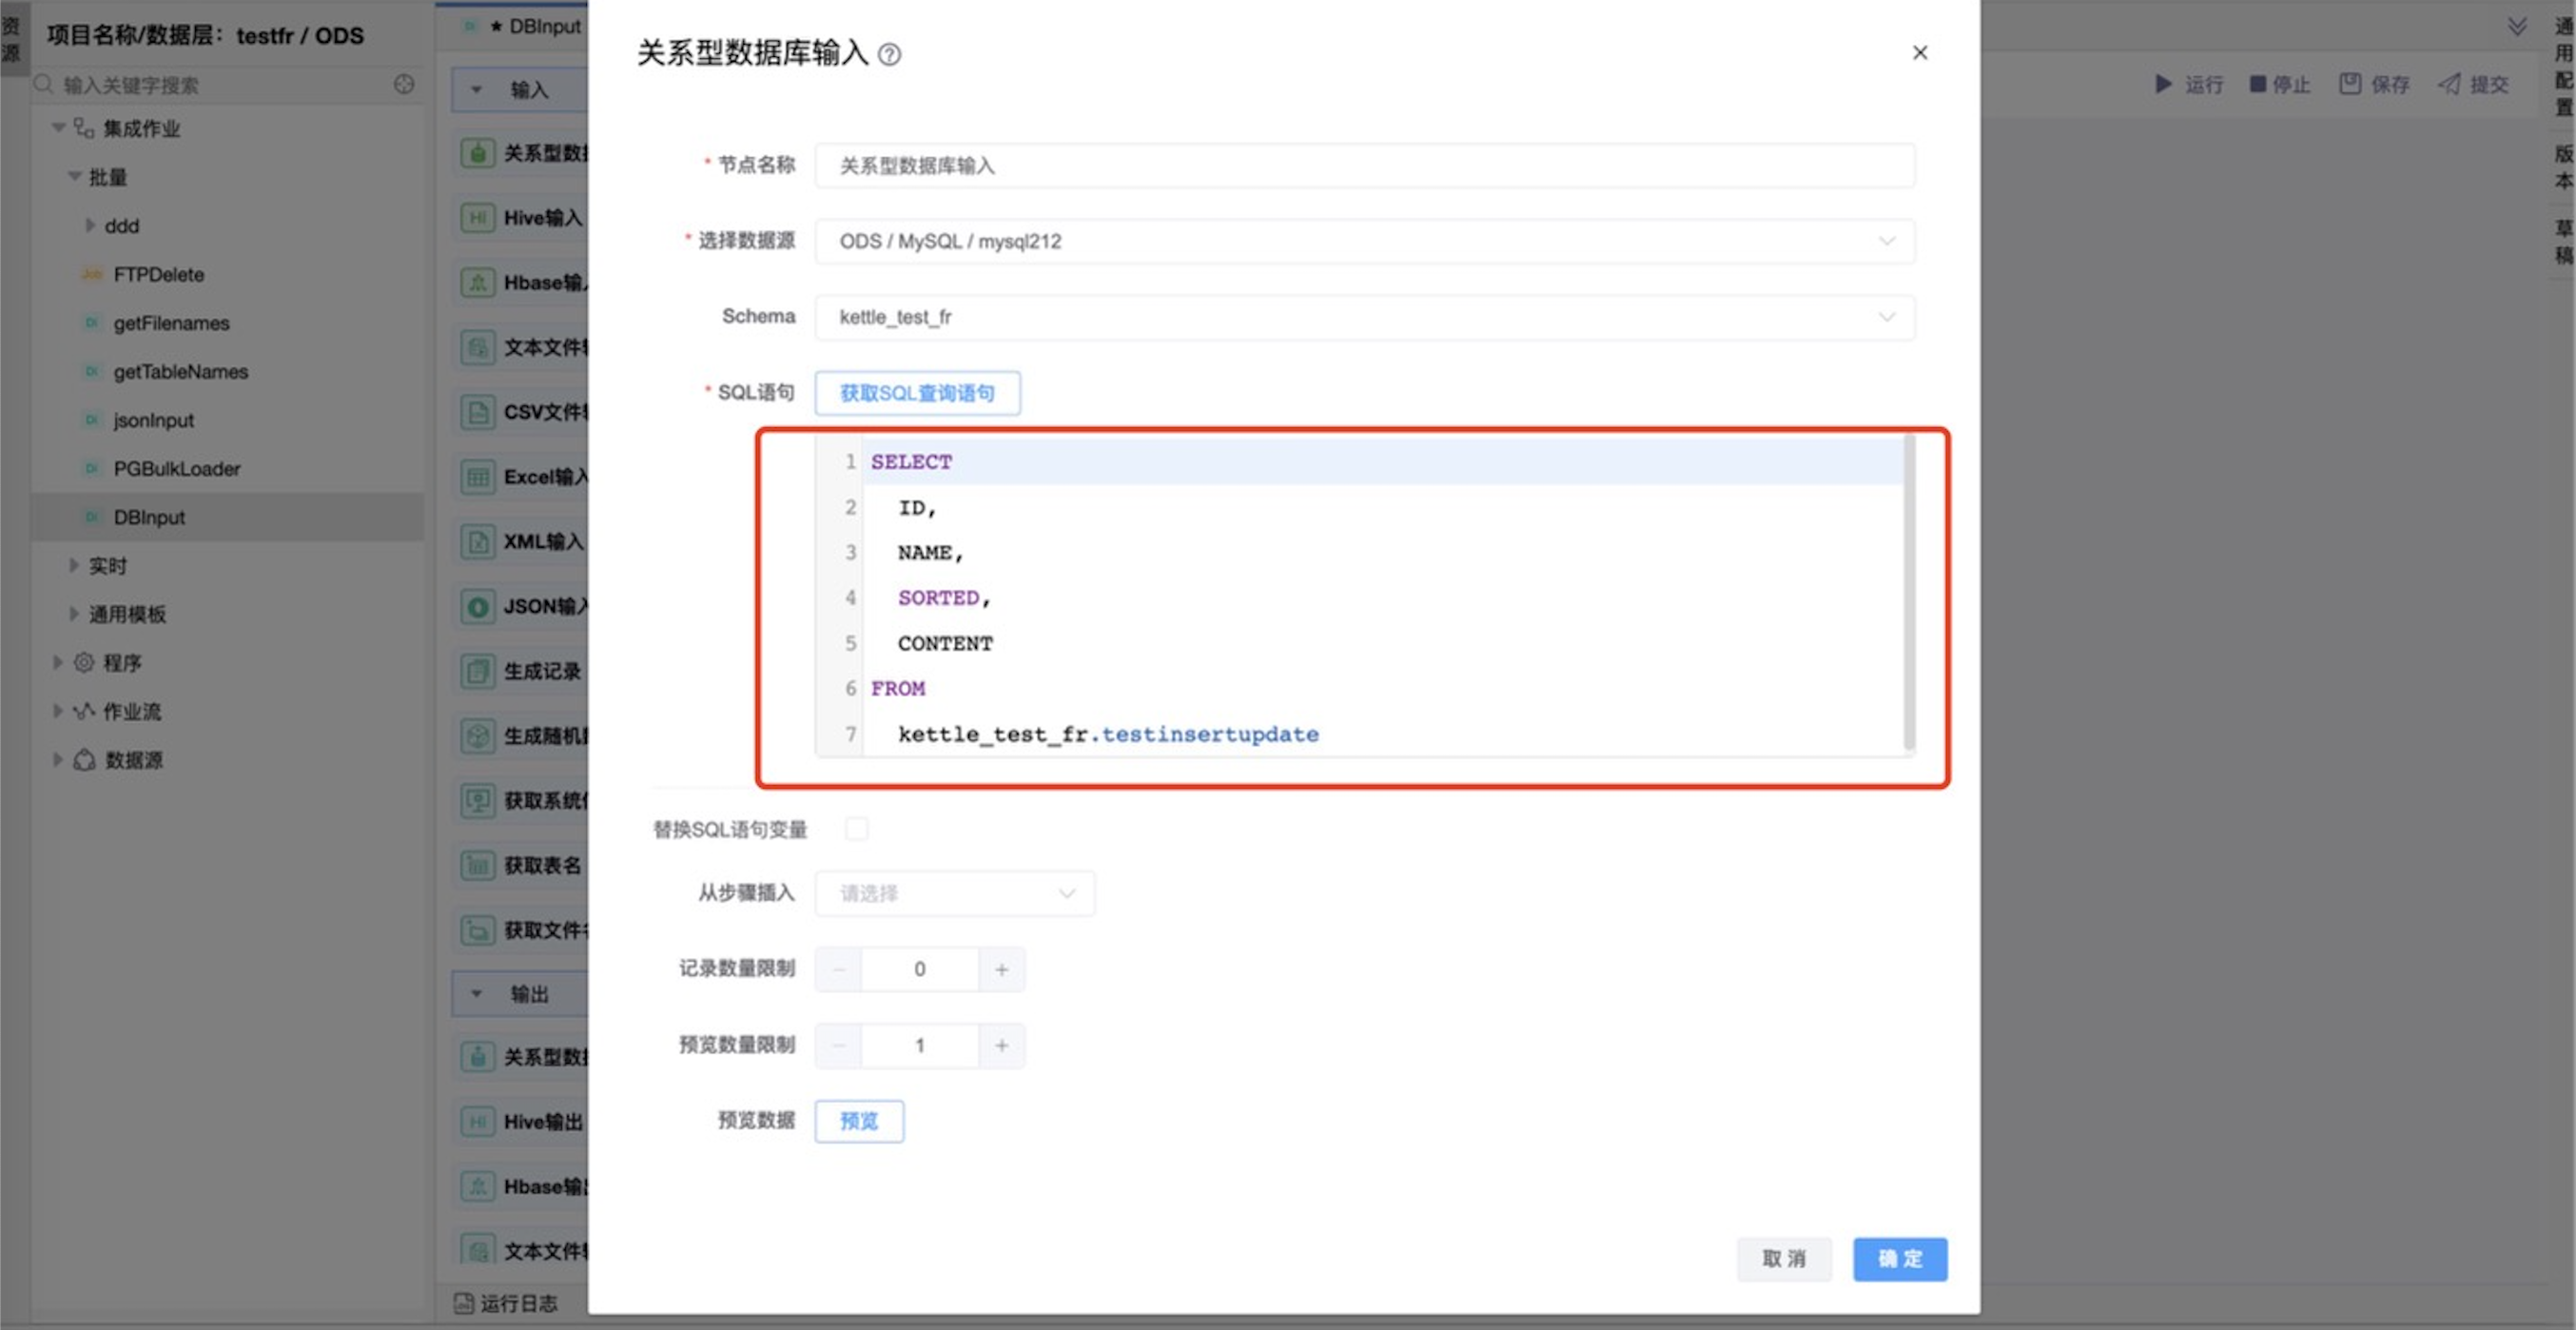Click the 预览 button

click(x=858, y=1120)
